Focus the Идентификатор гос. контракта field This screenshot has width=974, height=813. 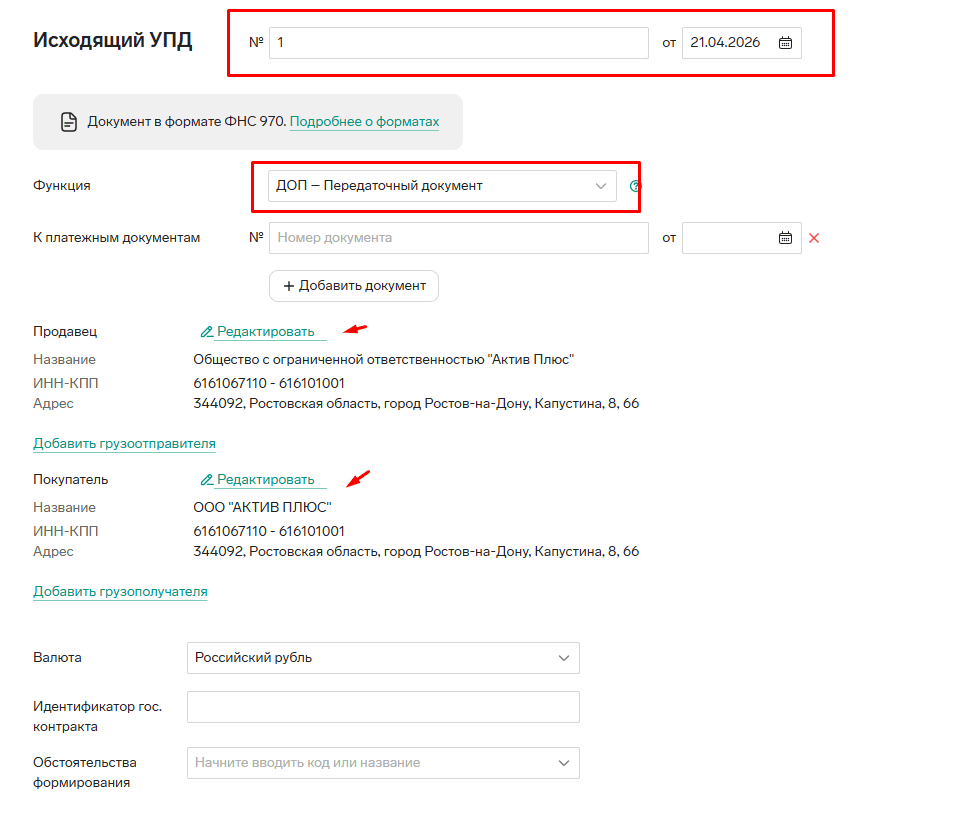tap(383, 707)
